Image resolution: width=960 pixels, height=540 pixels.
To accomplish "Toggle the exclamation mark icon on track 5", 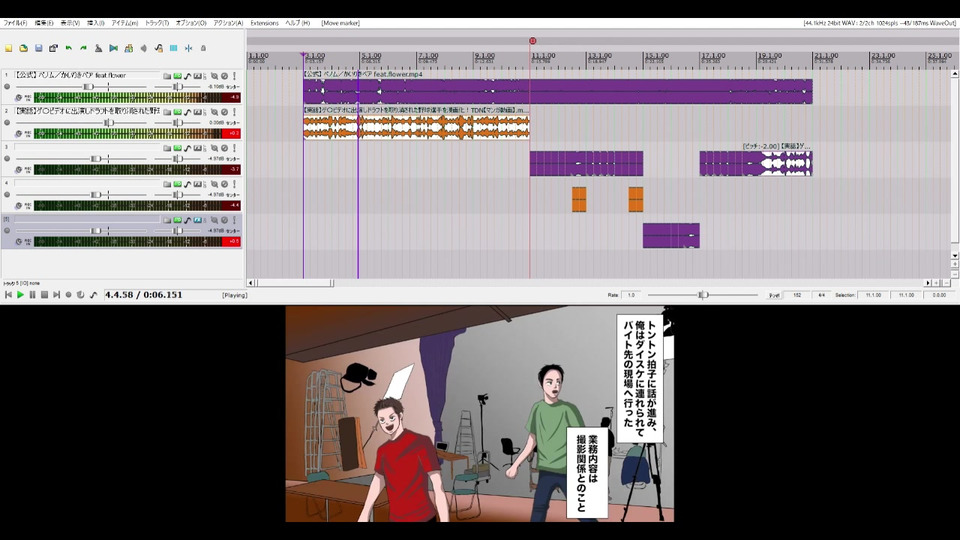I will [x=234, y=220].
